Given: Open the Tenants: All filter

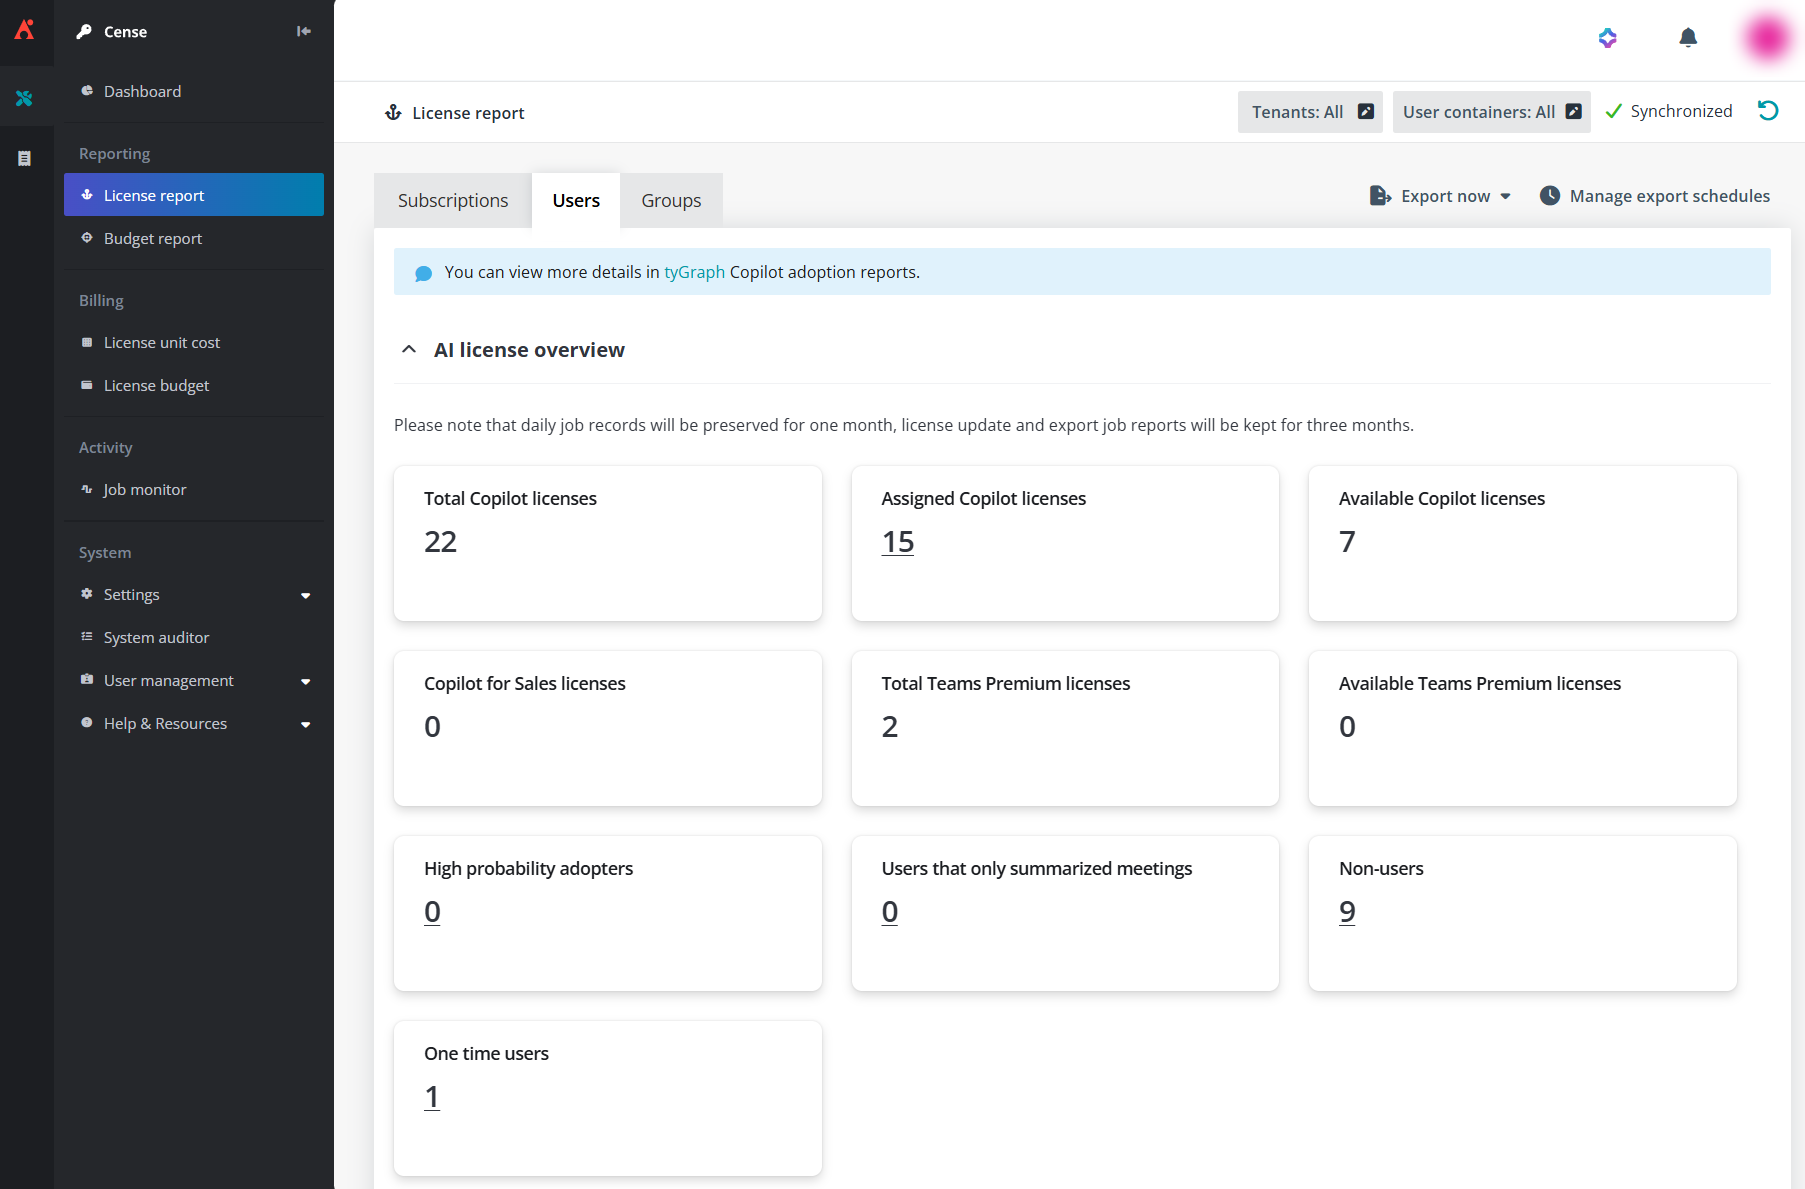Looking at the screenshot, I should (x=1310, y=112).
